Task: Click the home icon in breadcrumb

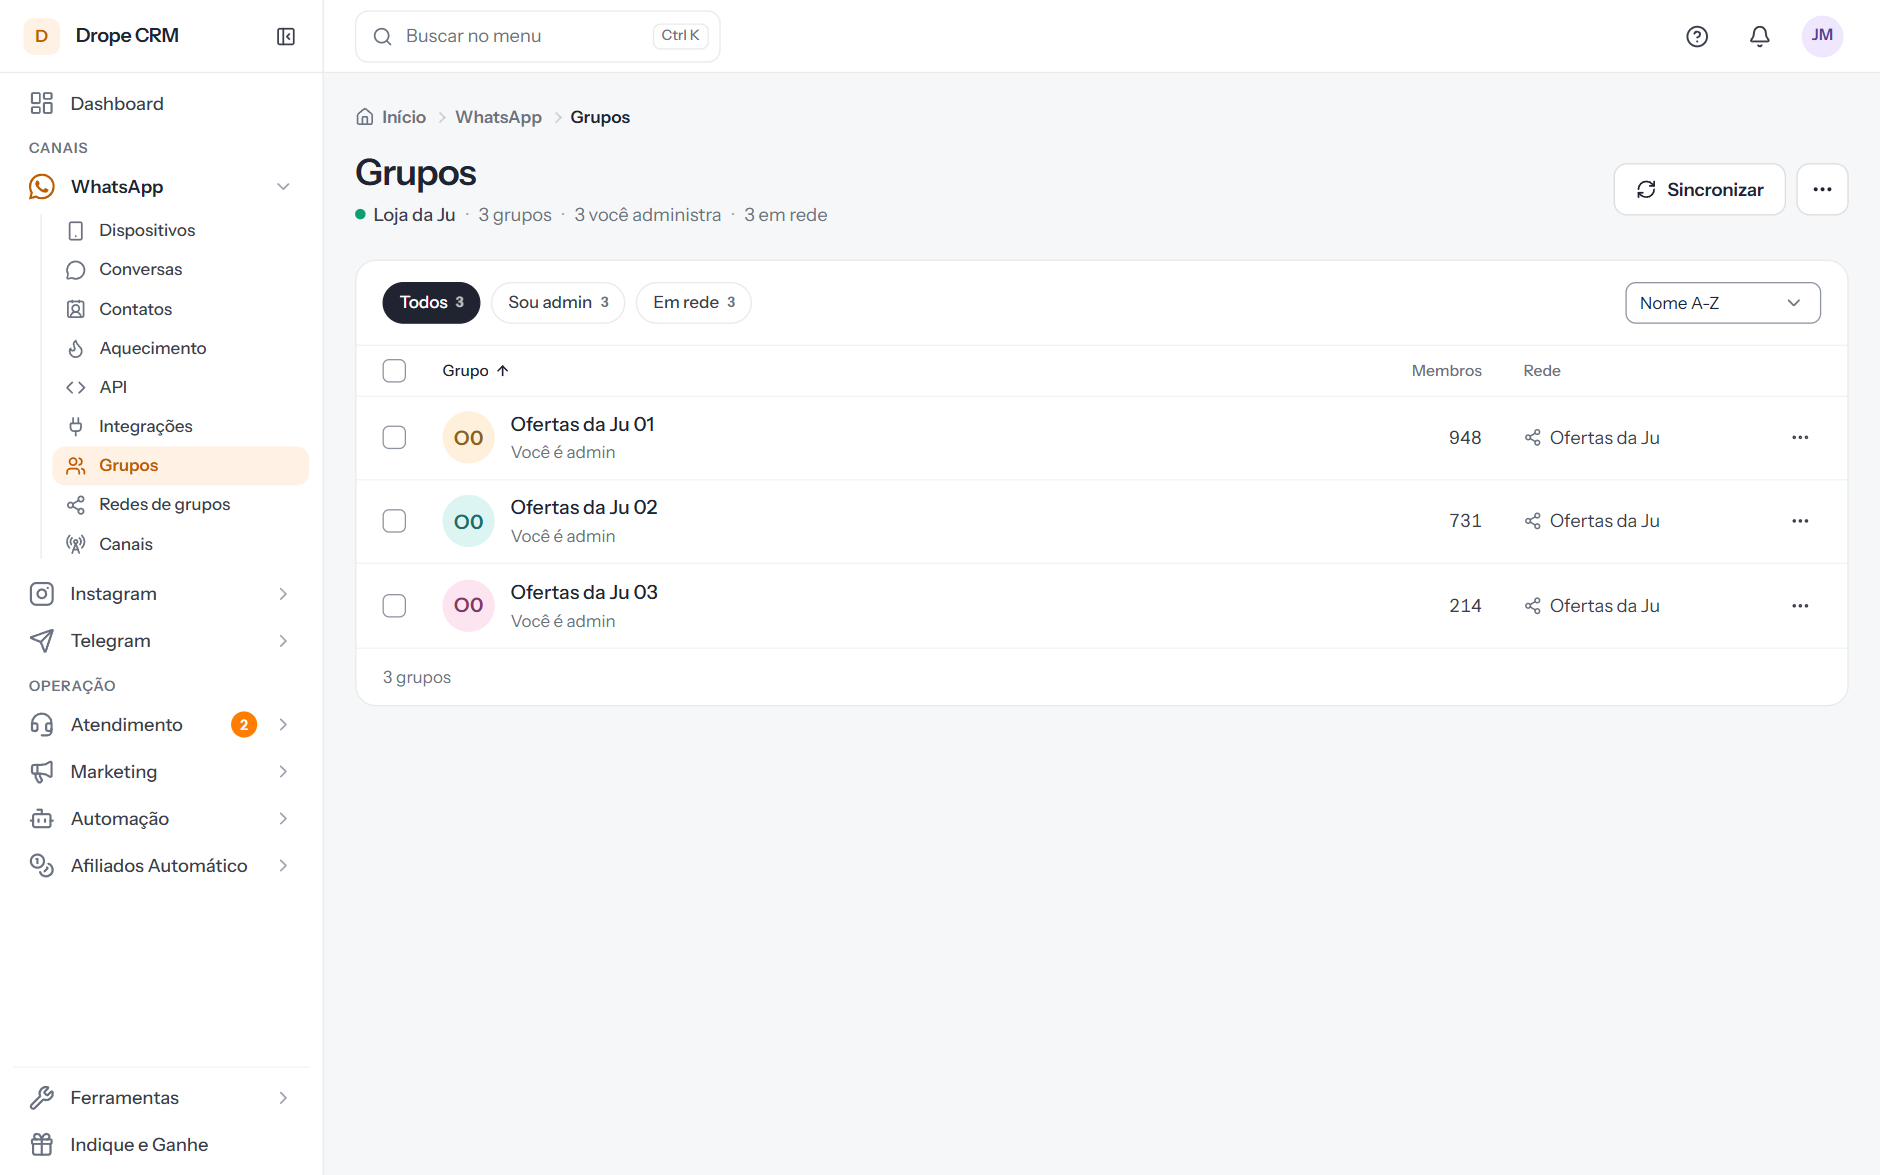Action: [365, 117]
